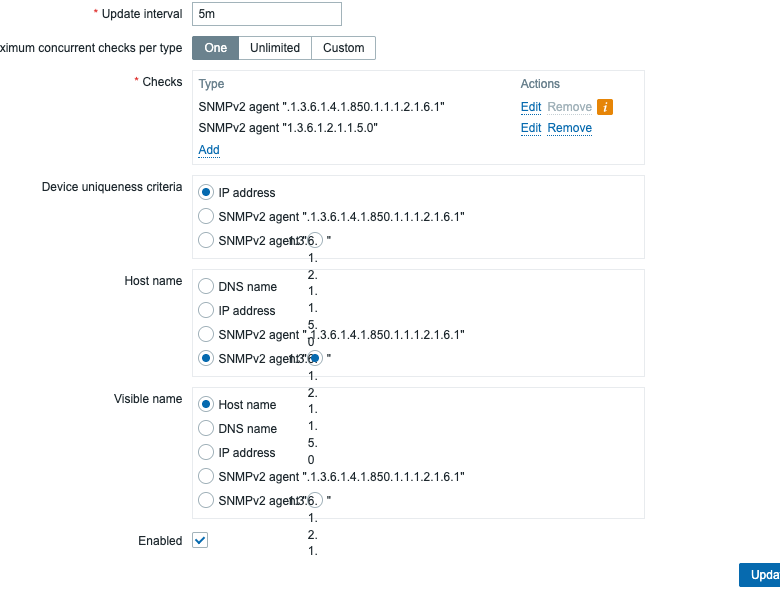Select One concurrent checks option
Screen dimensions: 780x589
(x=215, y=48)
